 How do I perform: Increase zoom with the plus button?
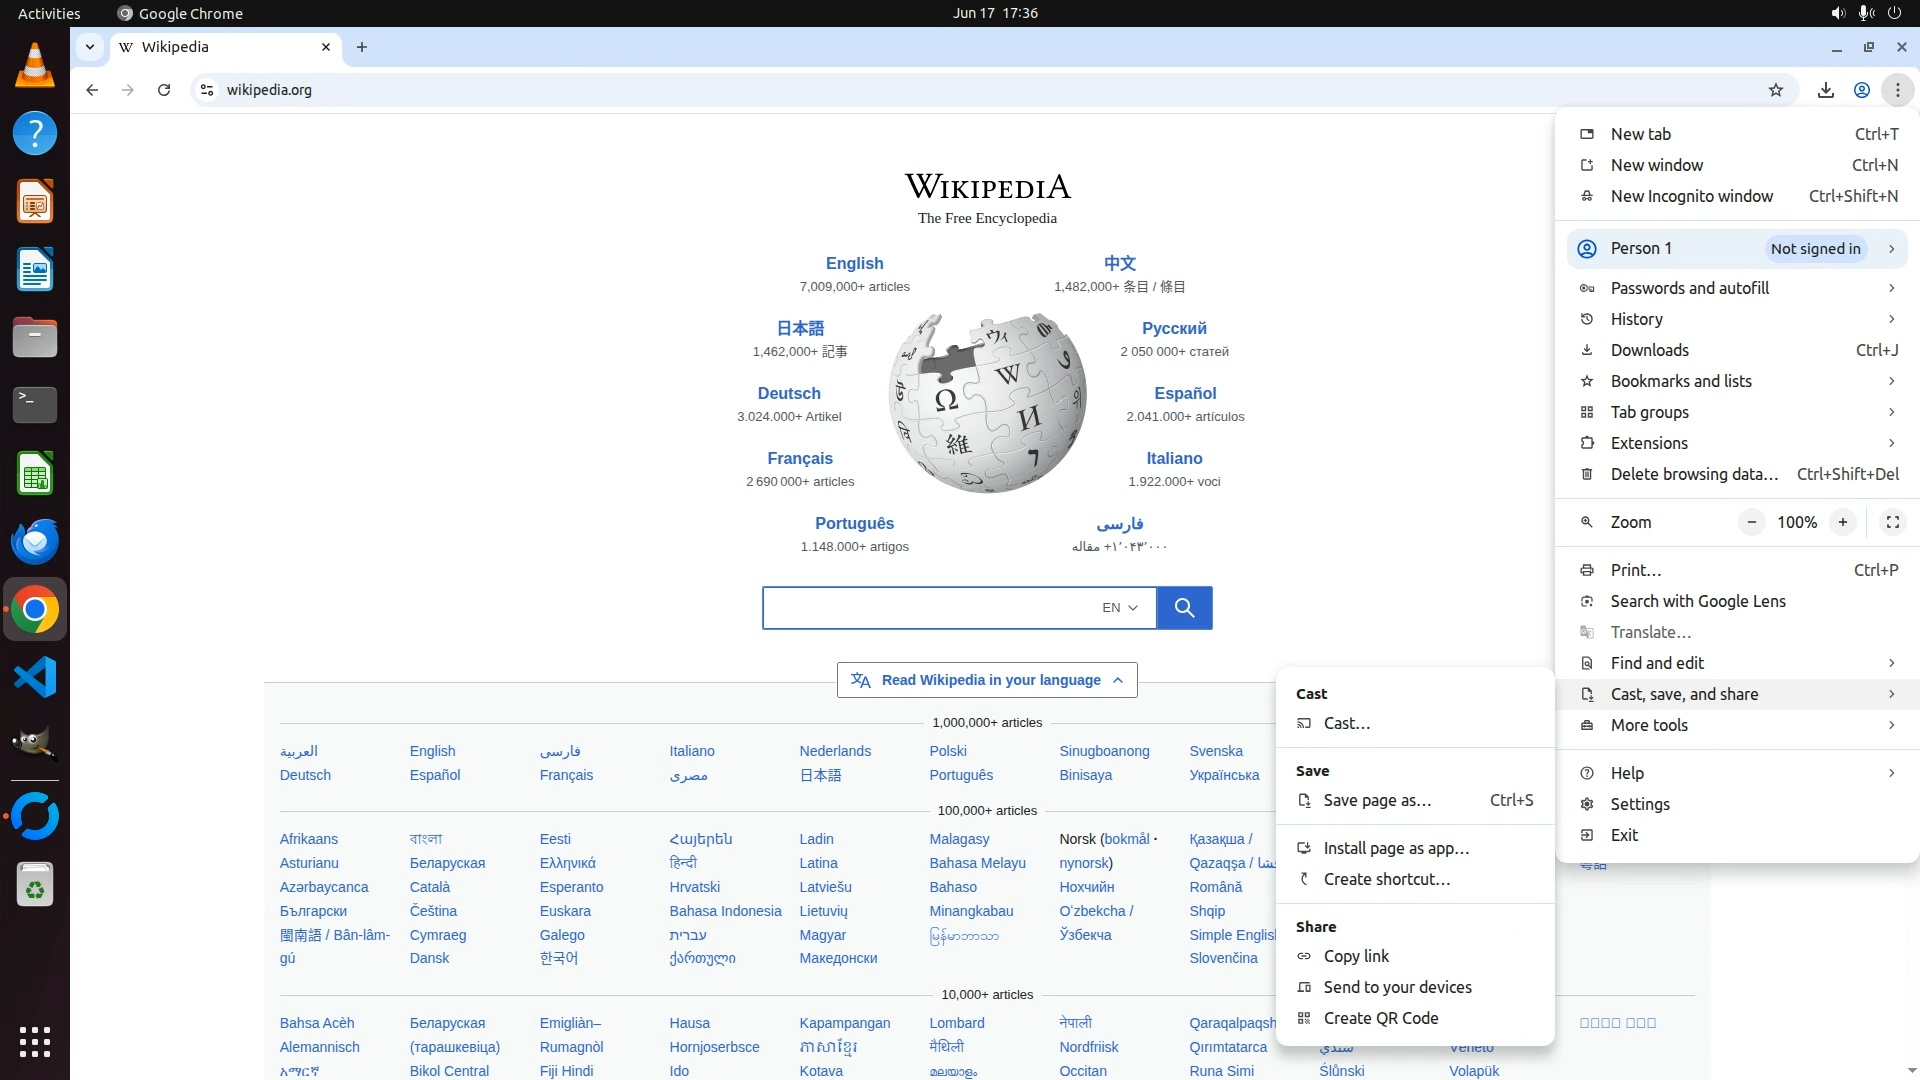click(1843, 522)
